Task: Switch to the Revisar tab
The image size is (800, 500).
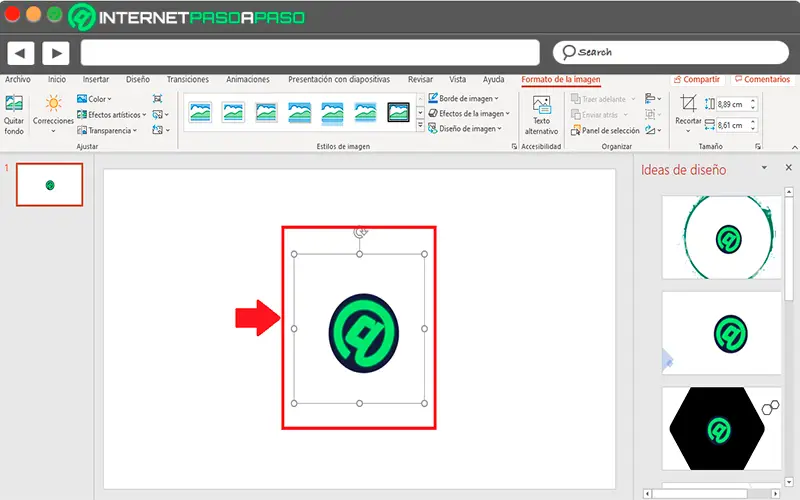Action: [420, 79]
